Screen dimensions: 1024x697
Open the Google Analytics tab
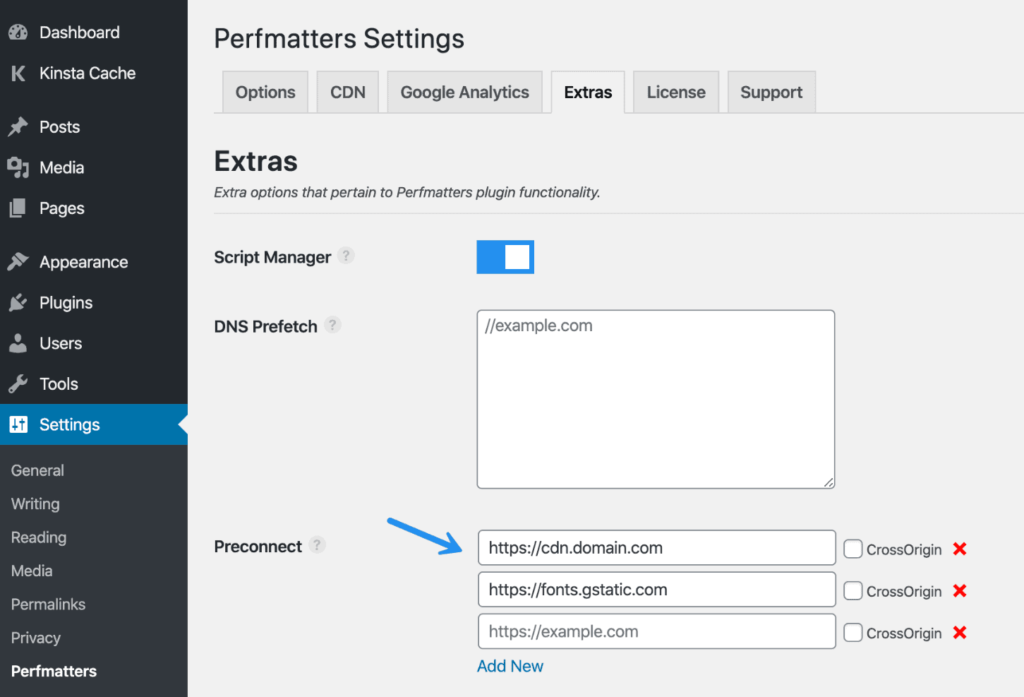click(464, 91)
